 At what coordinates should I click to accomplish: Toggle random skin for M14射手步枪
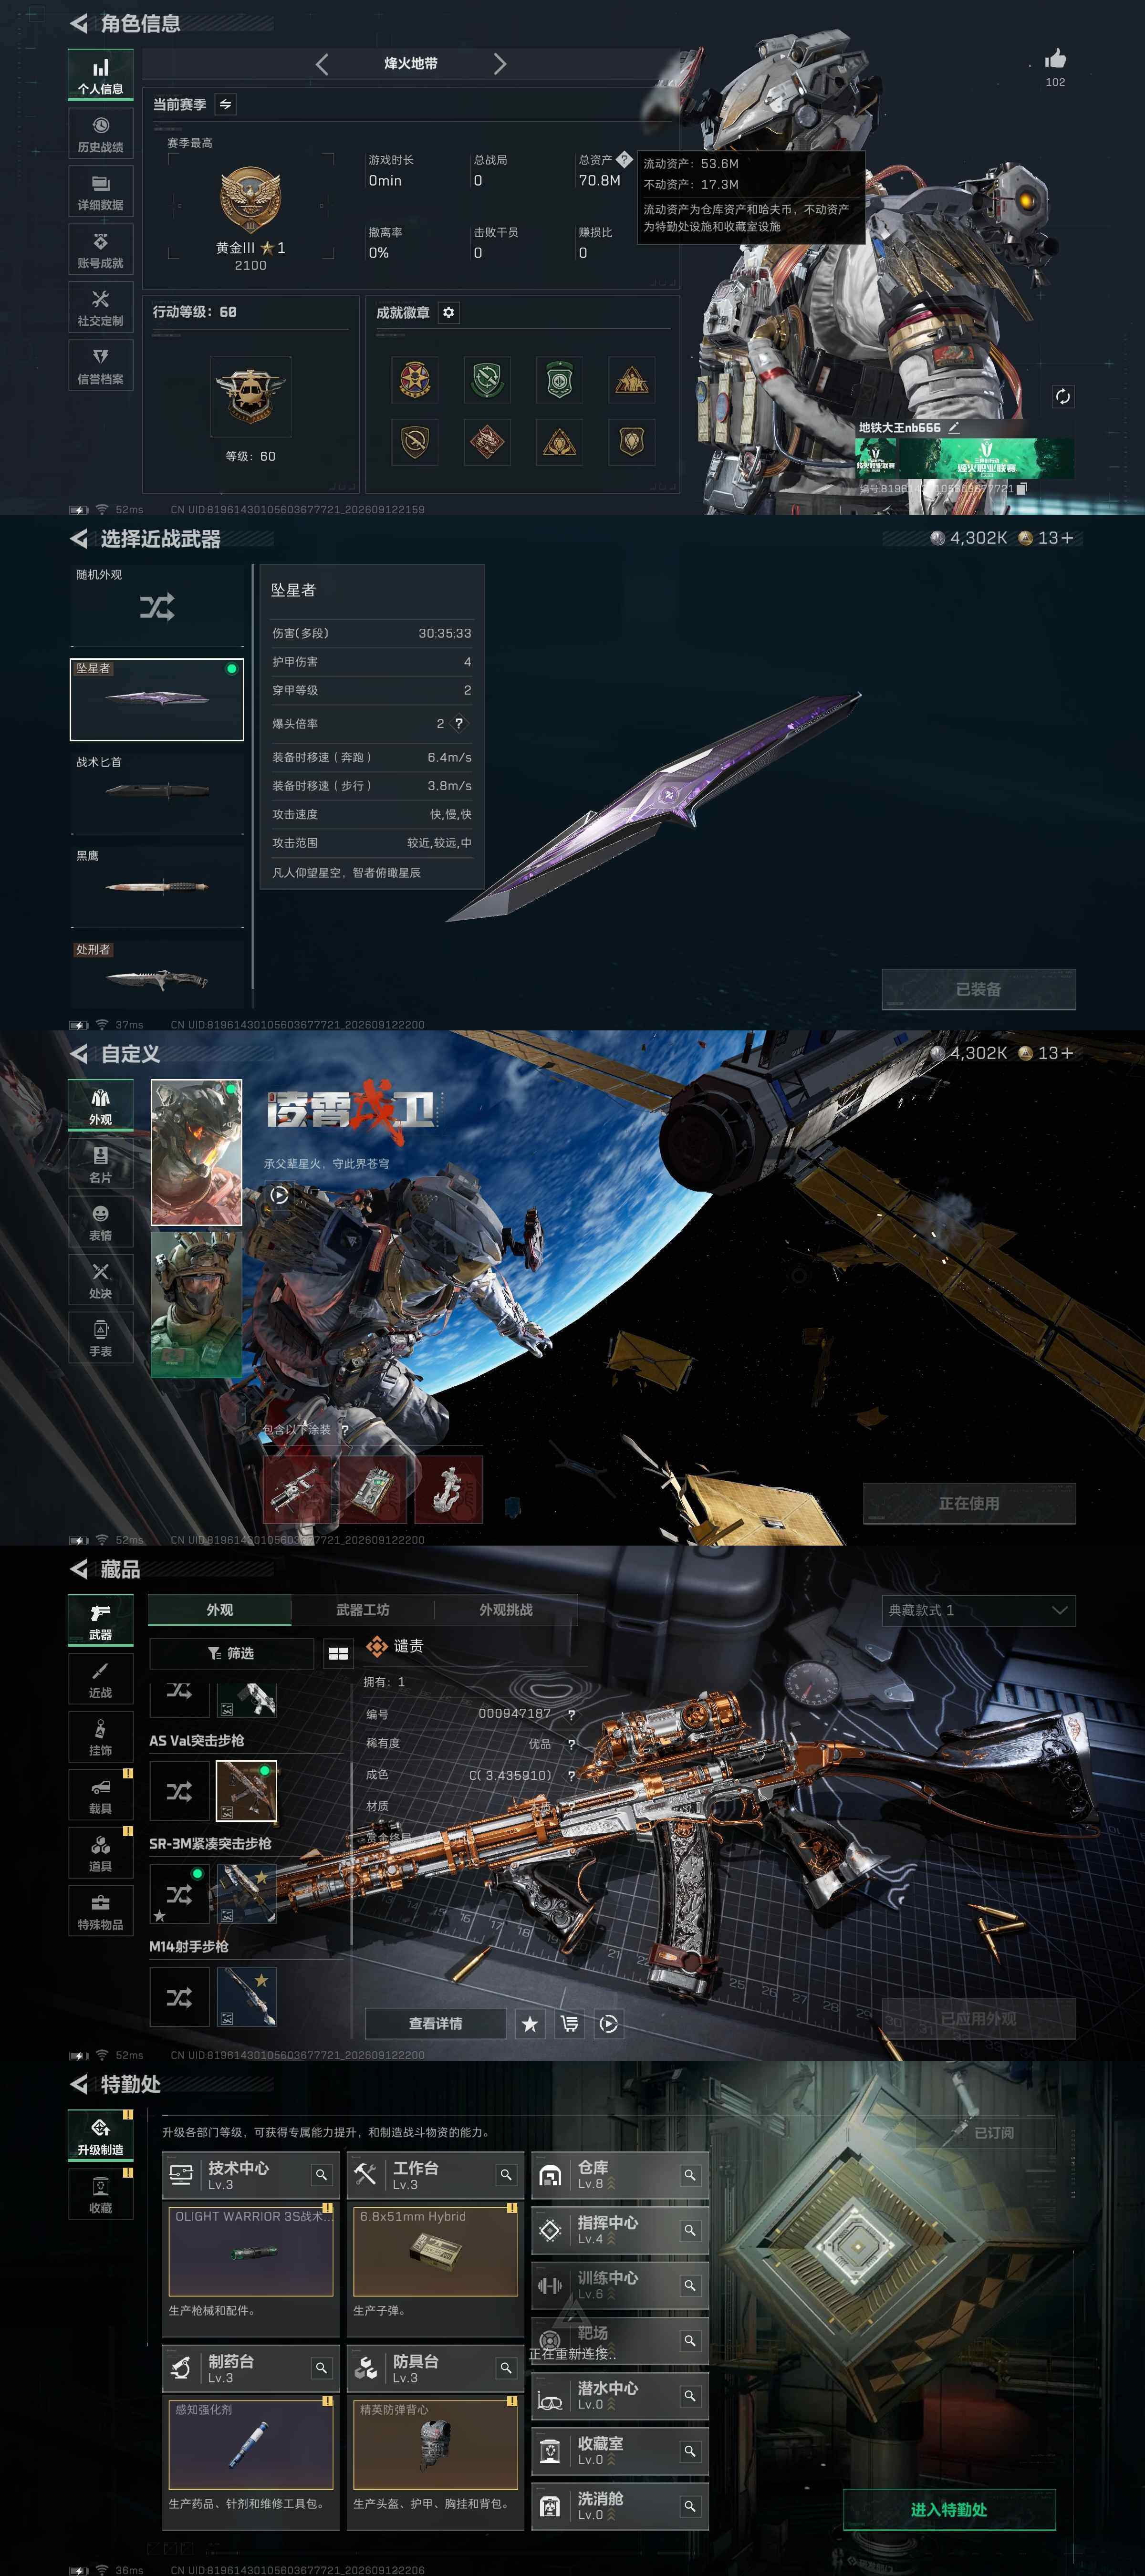click(x=179, y=1997)
